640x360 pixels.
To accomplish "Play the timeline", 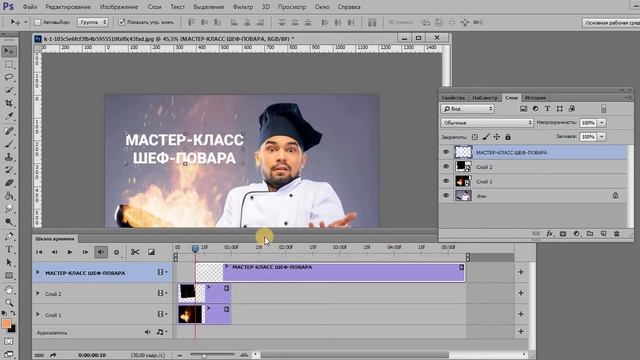I will (x=70, y=252).
